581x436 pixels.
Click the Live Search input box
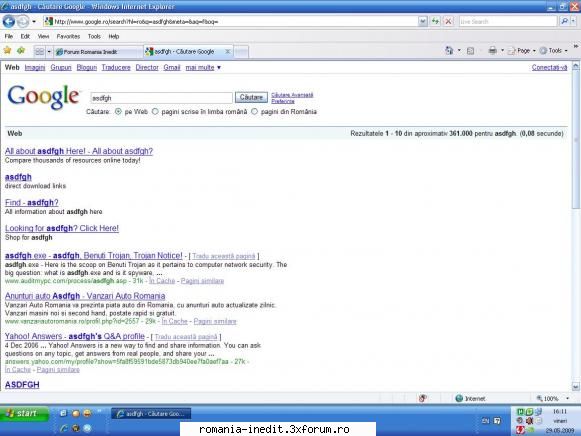(x=508, y=21)
